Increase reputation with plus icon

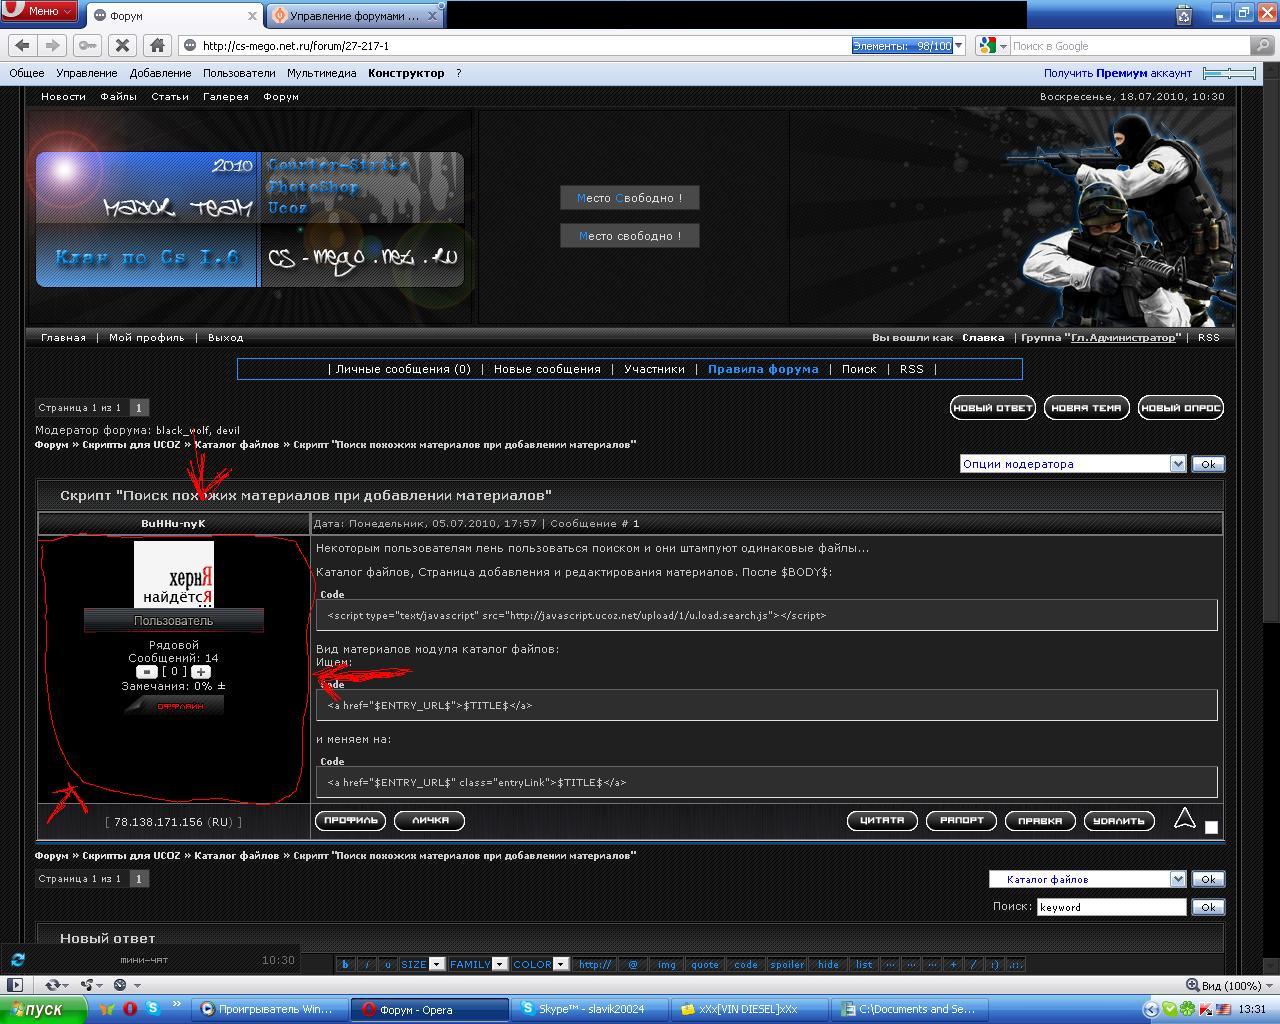(201, 672)
